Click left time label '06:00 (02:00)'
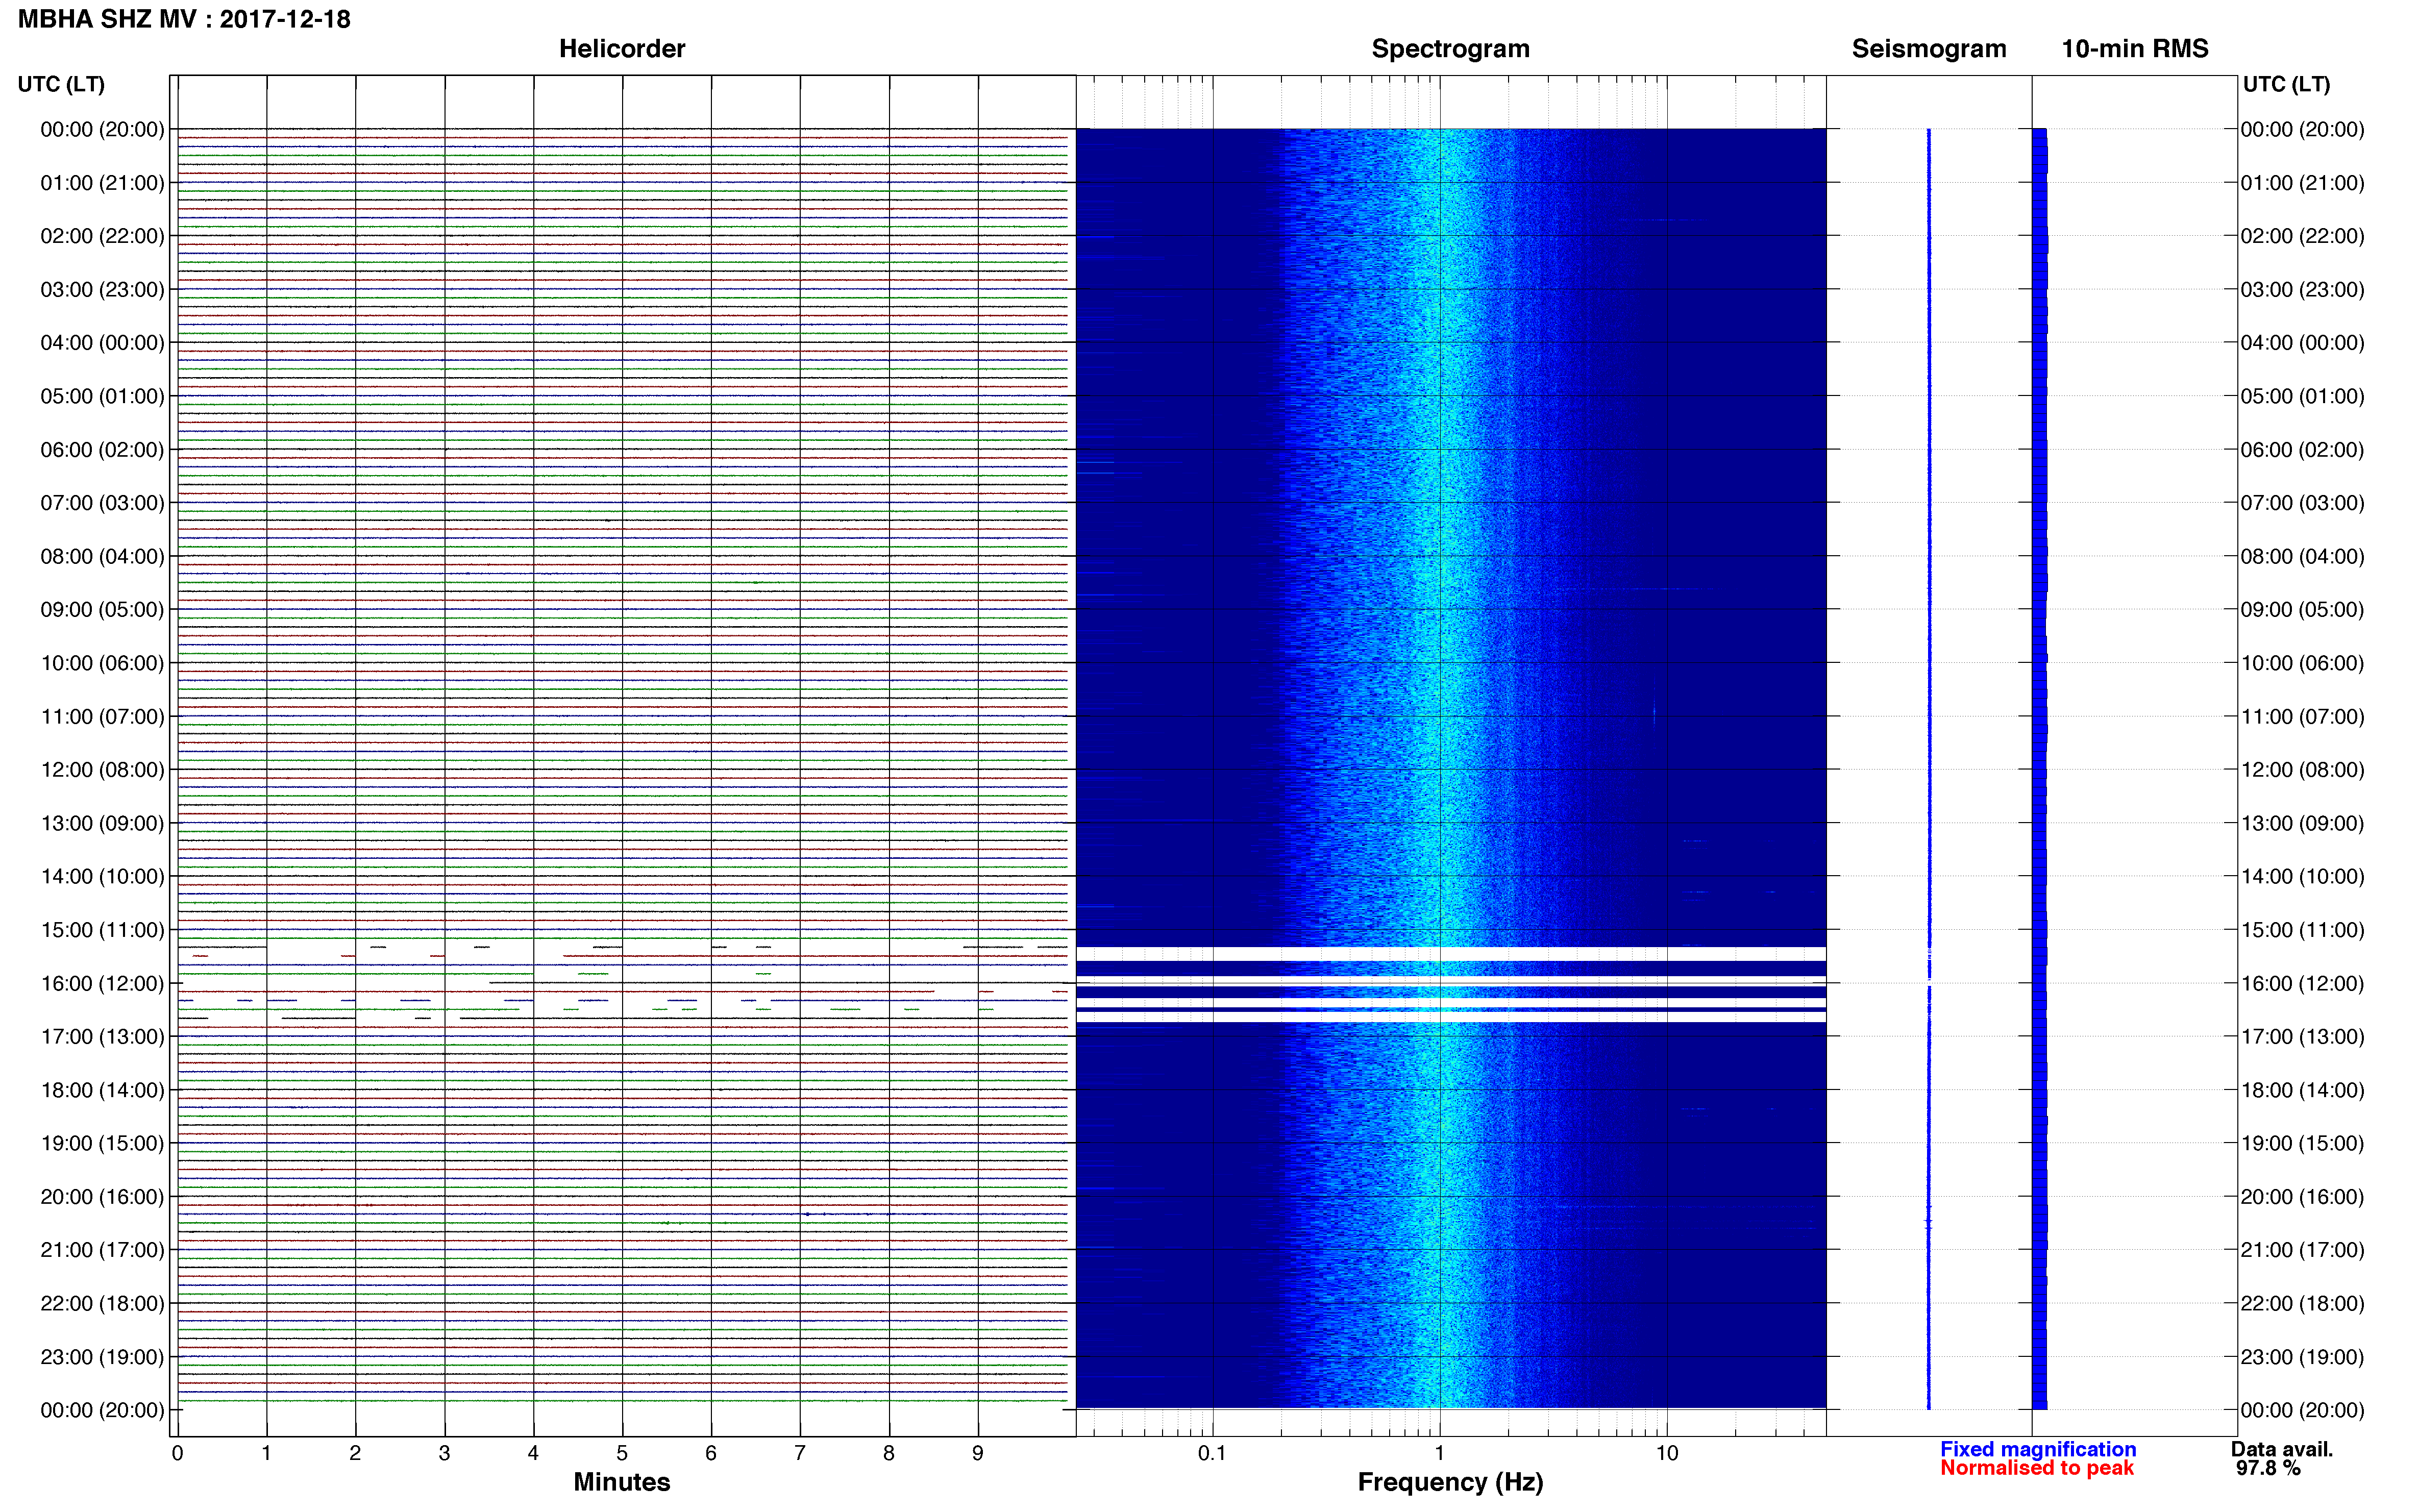Image resolution: width=2419 pixels, height=1512 pixels. (x=102, y=450)
